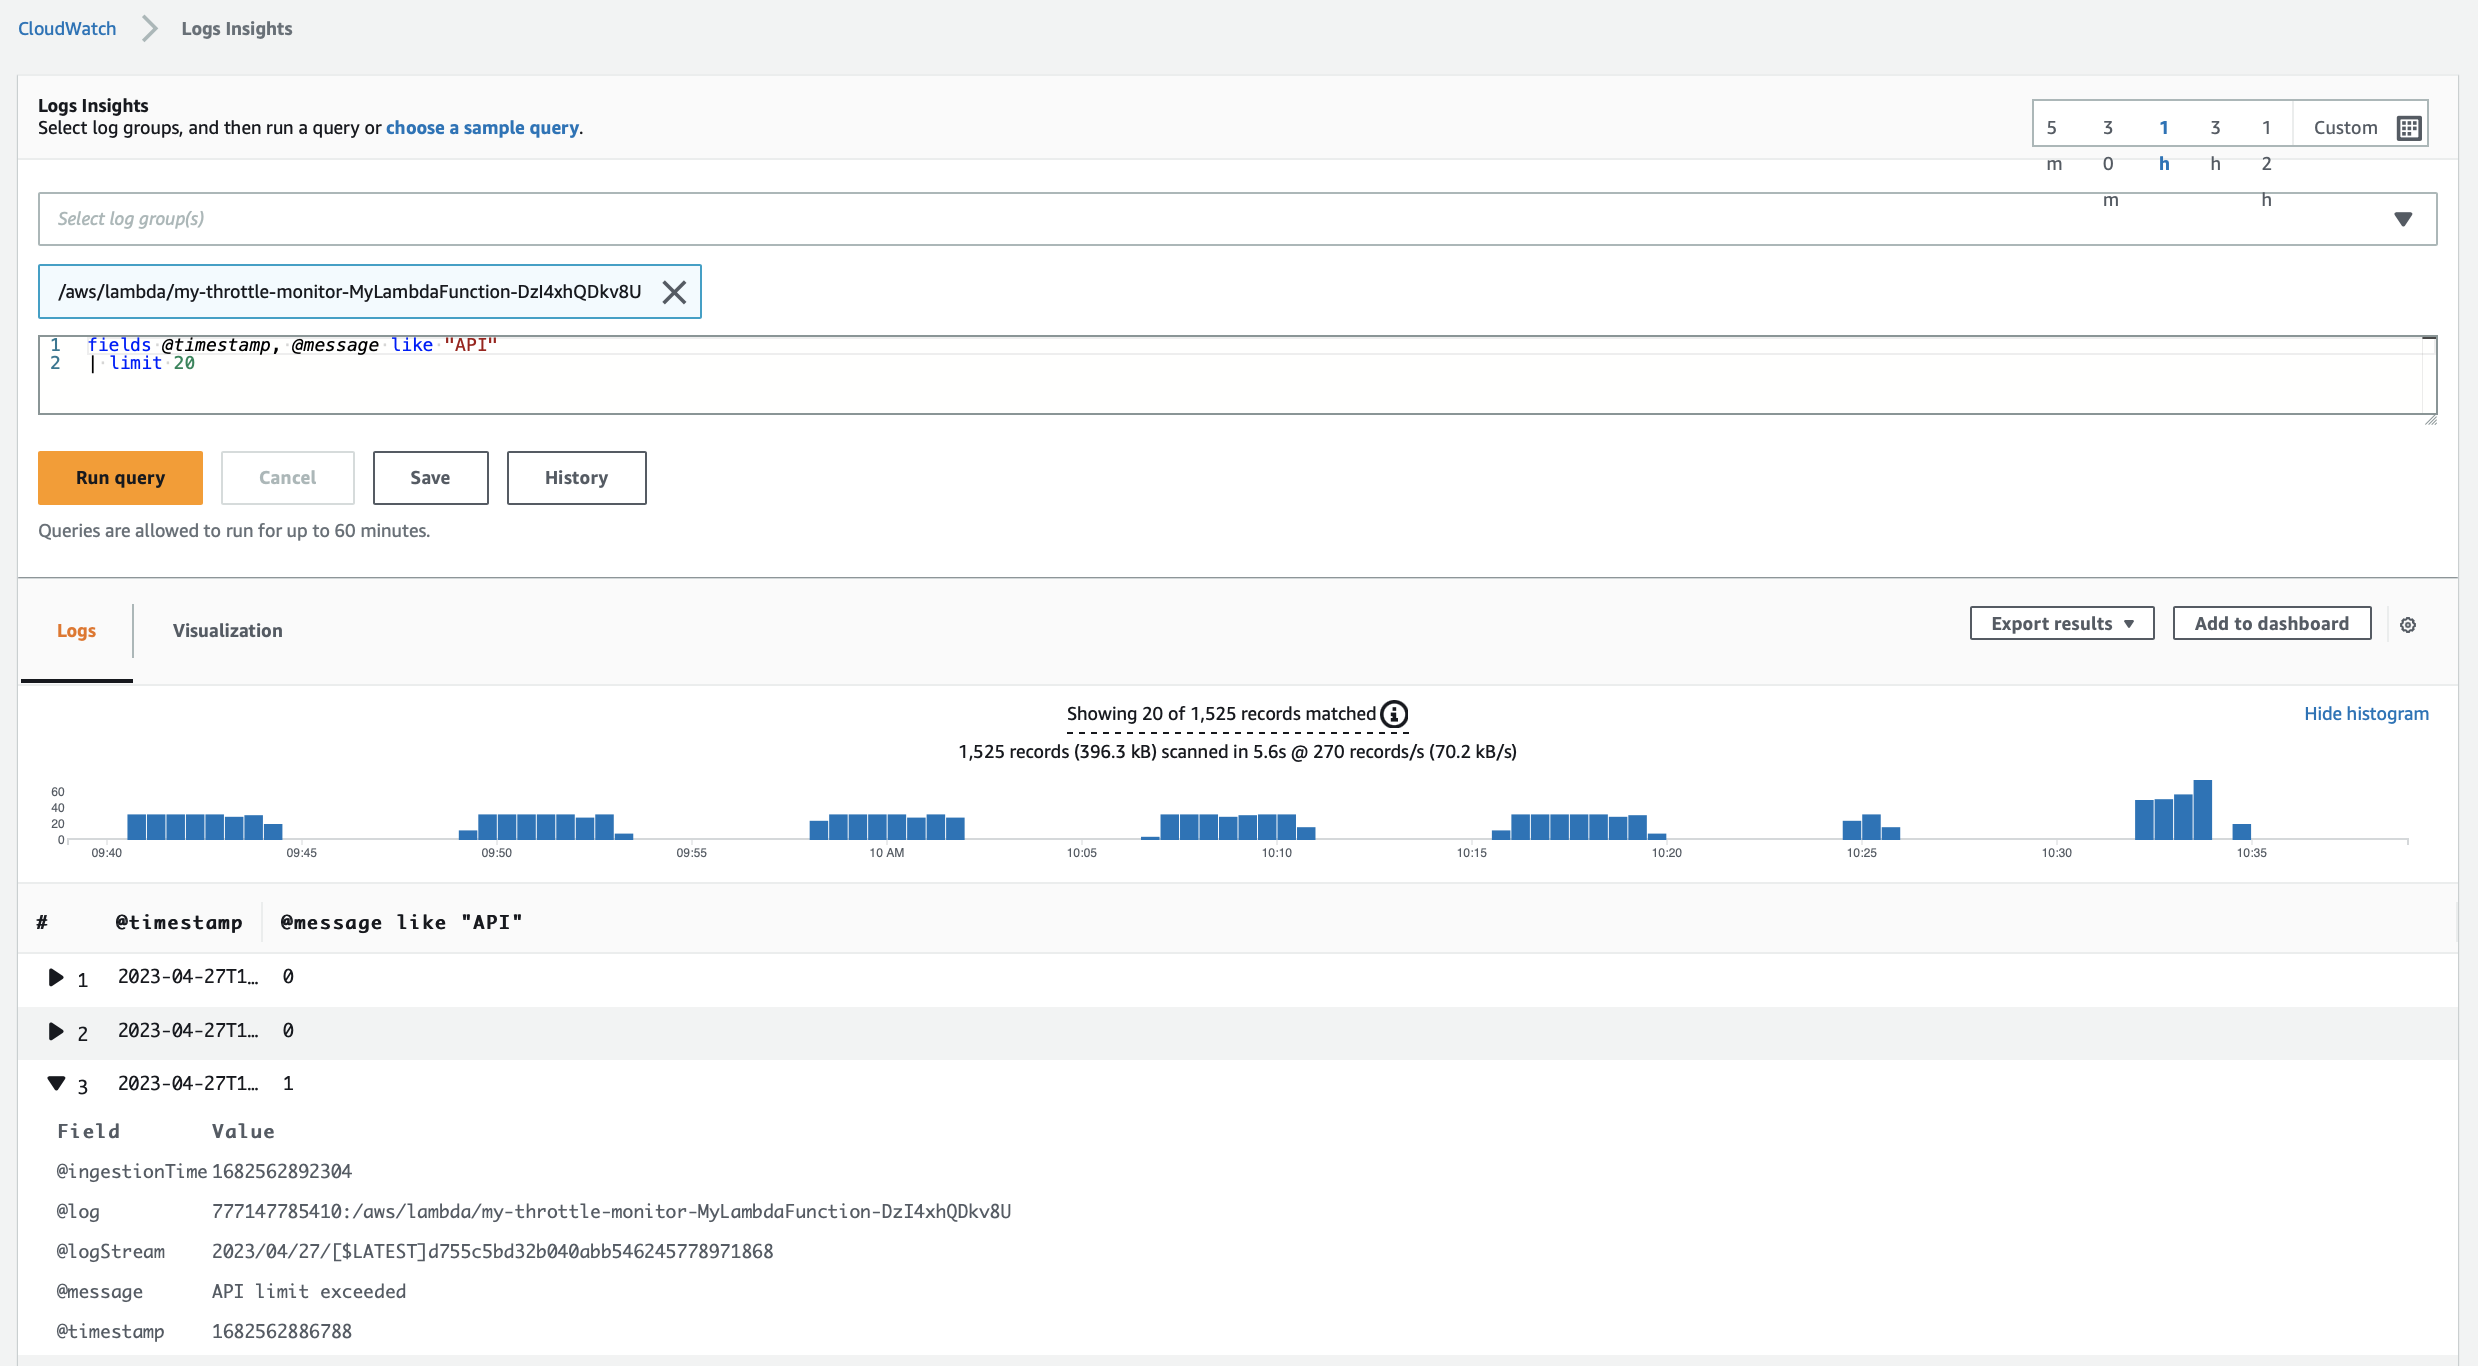Select the 3h time range option

tap(2215, 145)
